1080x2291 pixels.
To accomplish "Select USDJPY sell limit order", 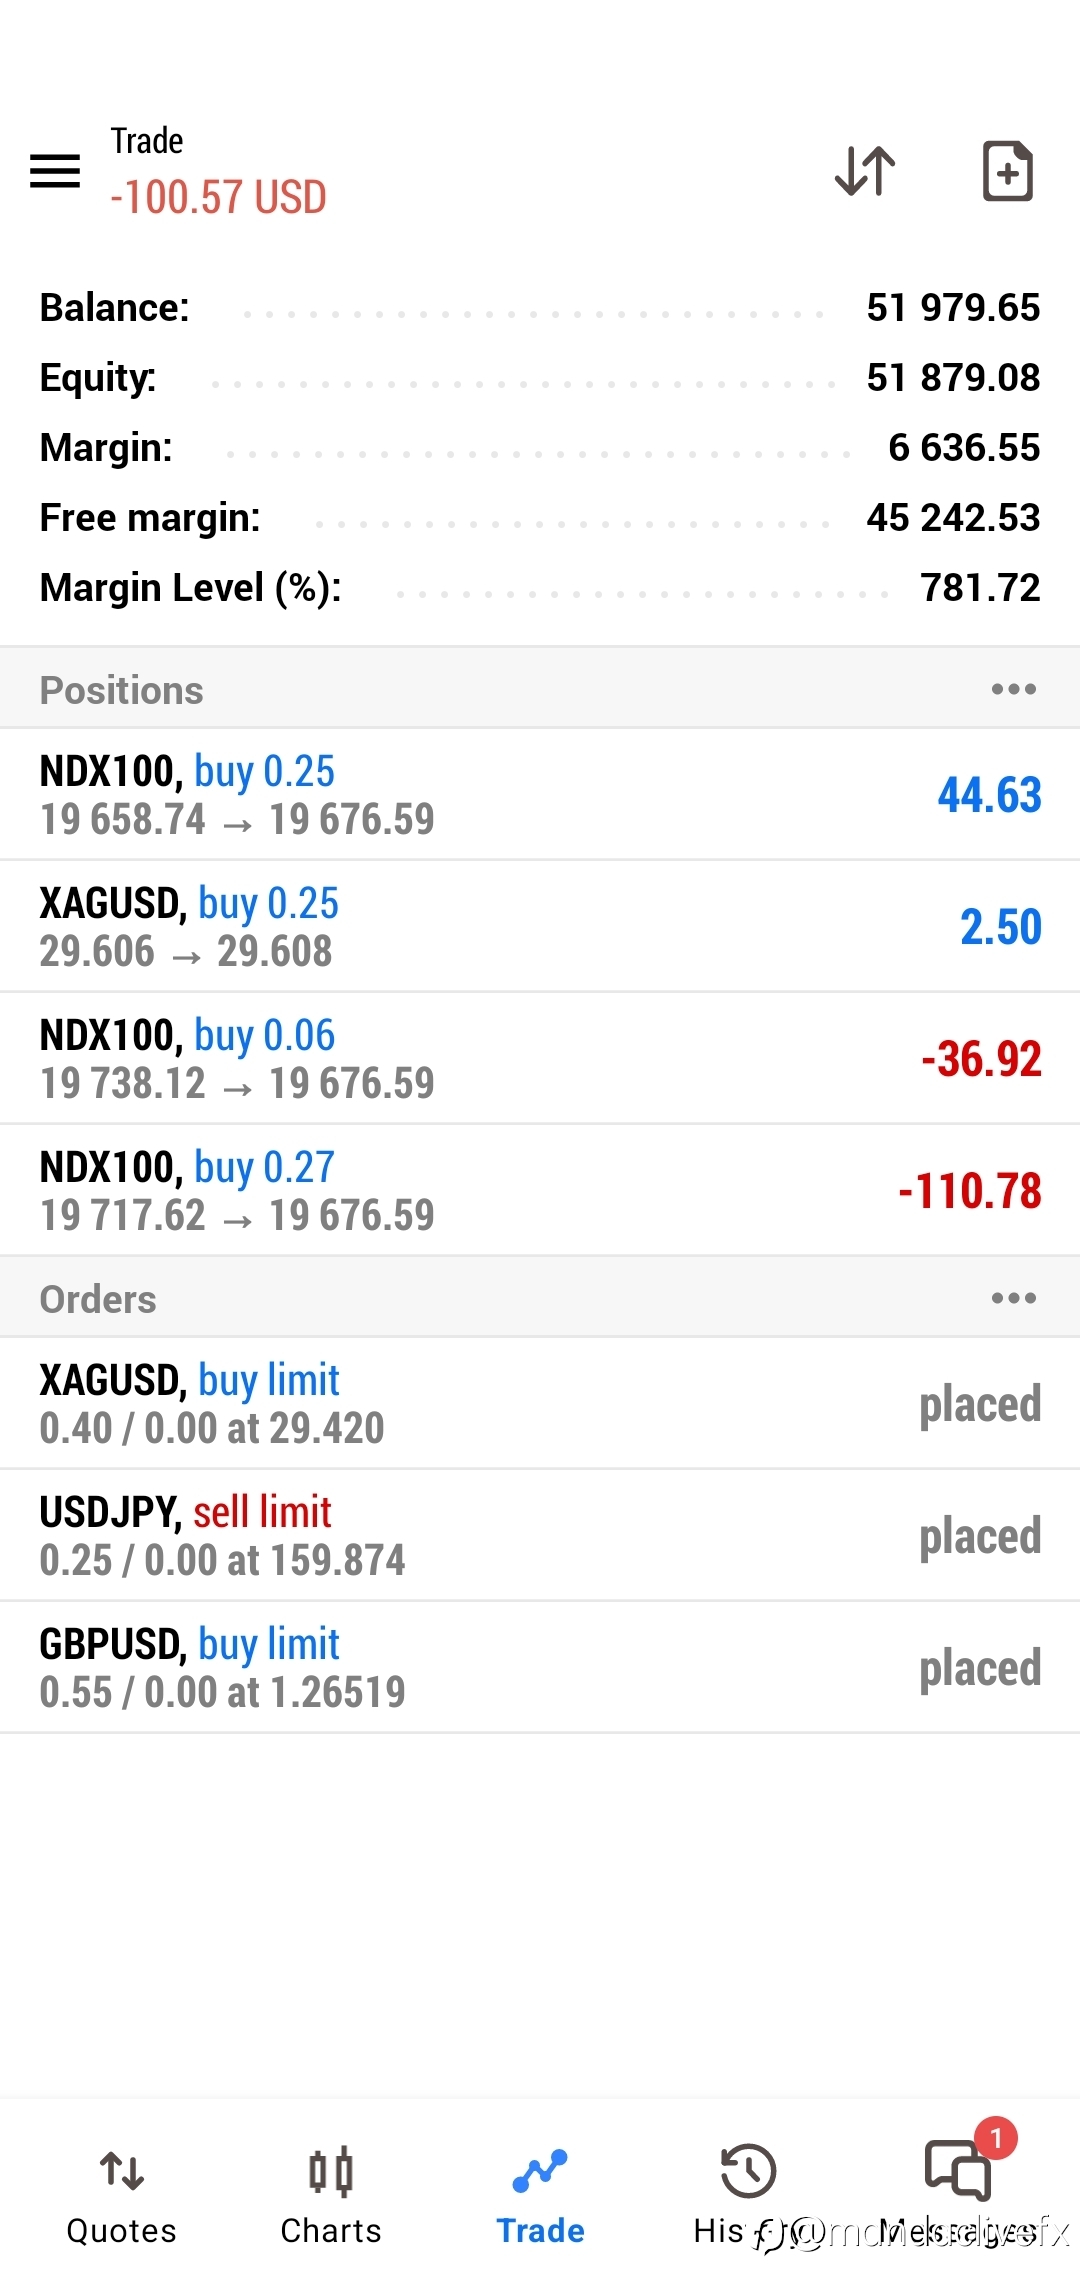I will point(540,1536).
